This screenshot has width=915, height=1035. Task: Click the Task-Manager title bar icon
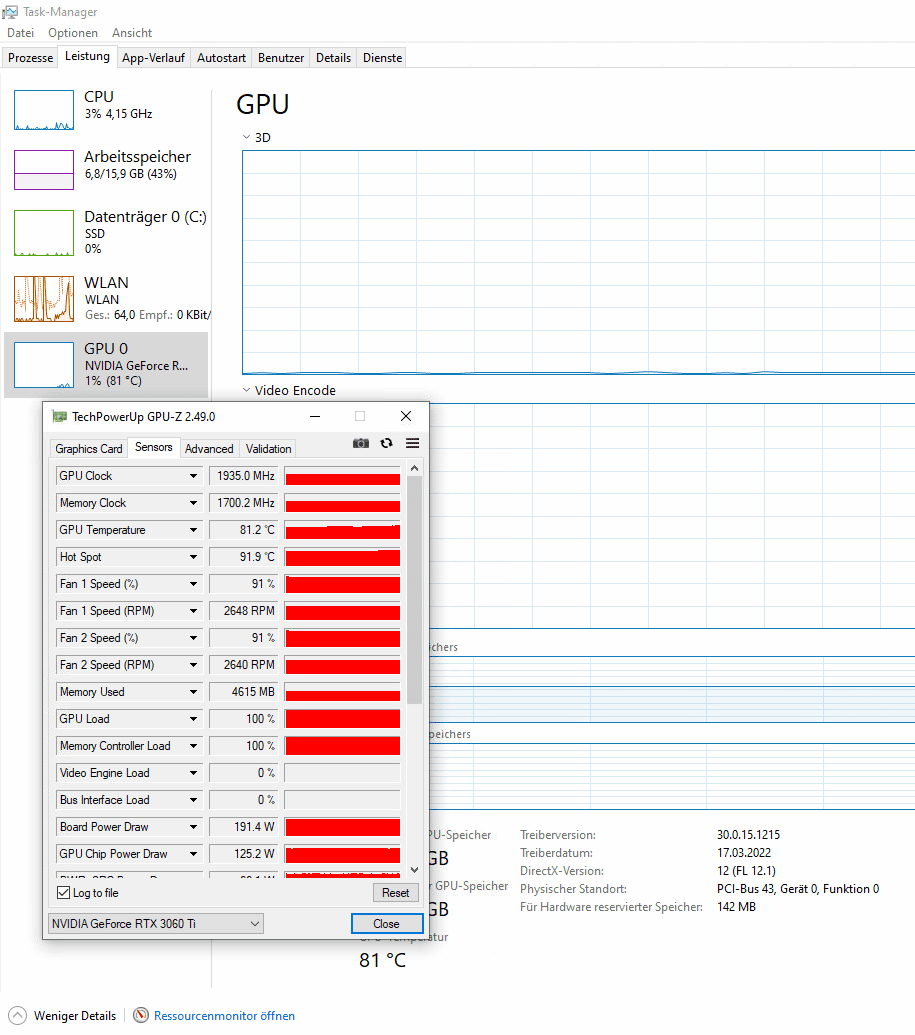pos(10,12)
